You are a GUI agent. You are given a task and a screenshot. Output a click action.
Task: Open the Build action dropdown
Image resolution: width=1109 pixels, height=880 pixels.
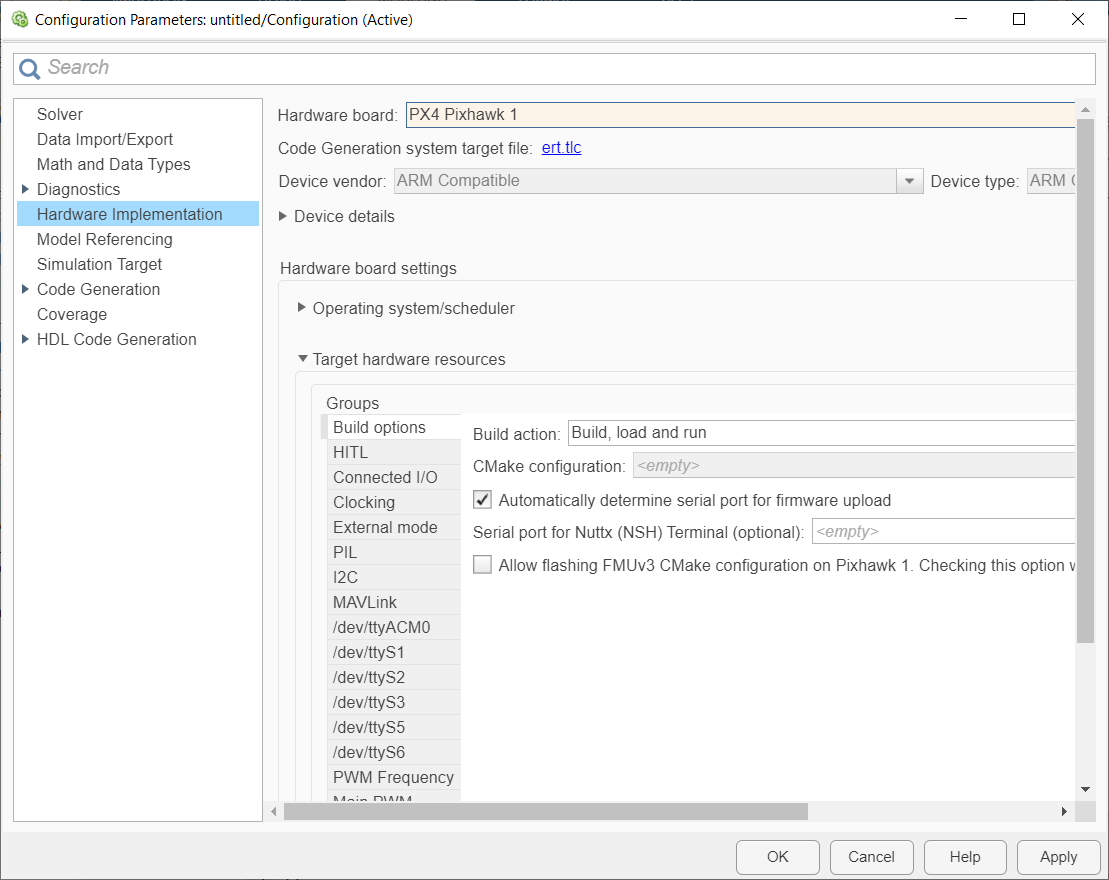(x=821, y=433)
